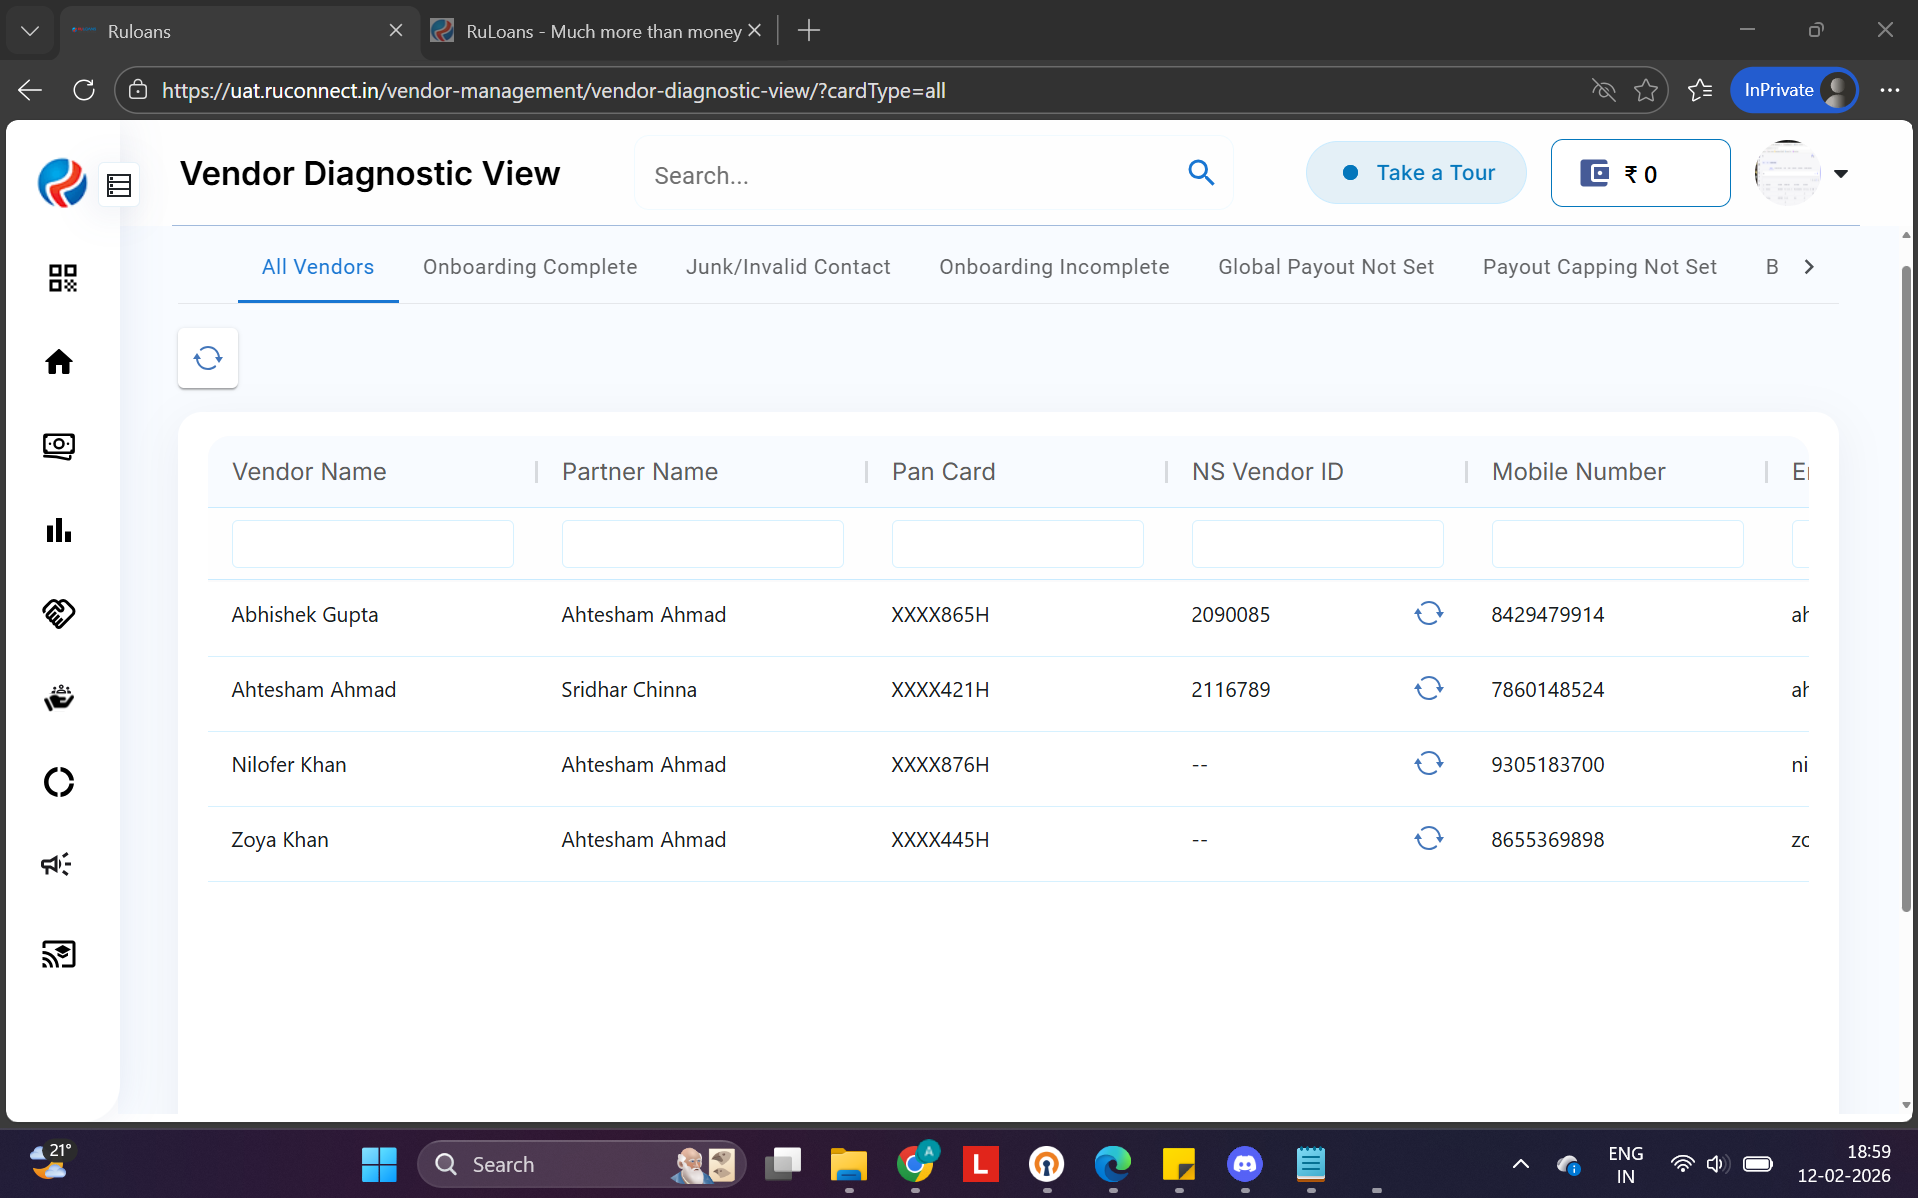This screenshot has width=1918, height=1198.
Task: Open the ₹ 0 wallet balance button
Action: coord(1640,174)
